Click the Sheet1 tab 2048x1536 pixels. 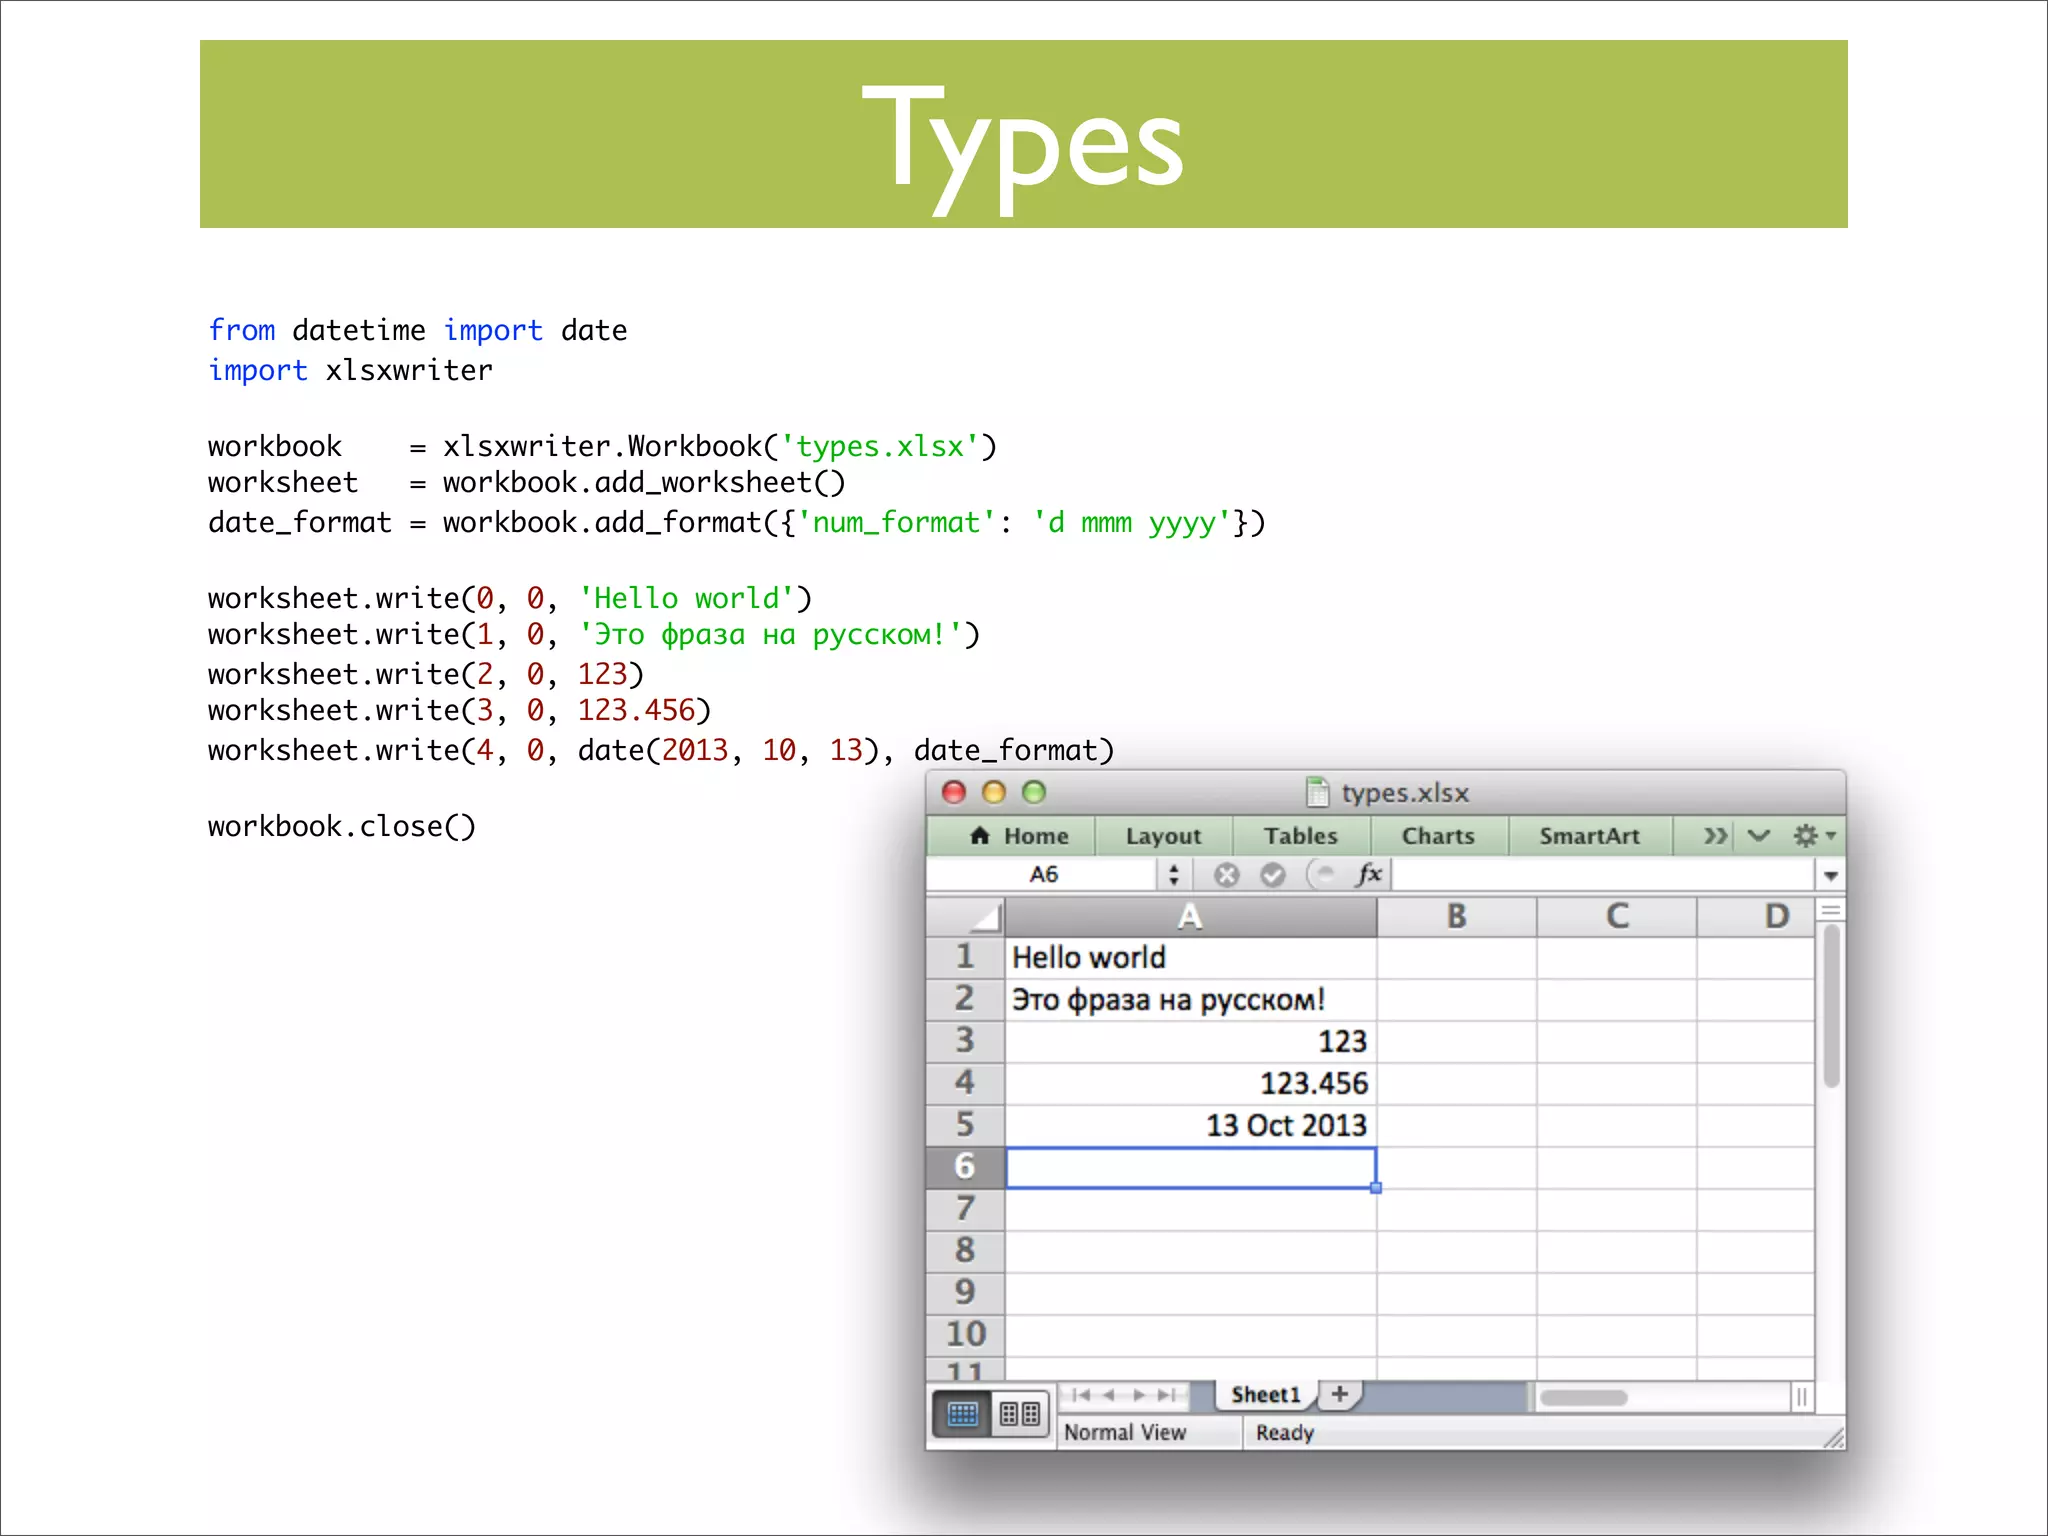click(1265, 1395)
